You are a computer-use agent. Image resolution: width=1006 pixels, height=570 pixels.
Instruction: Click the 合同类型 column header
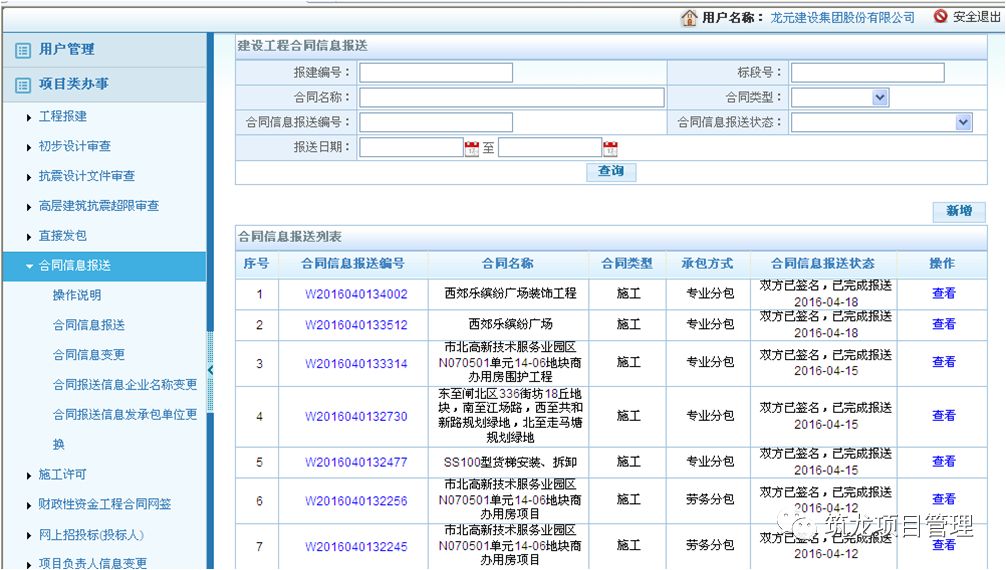[x=627, y=264]
